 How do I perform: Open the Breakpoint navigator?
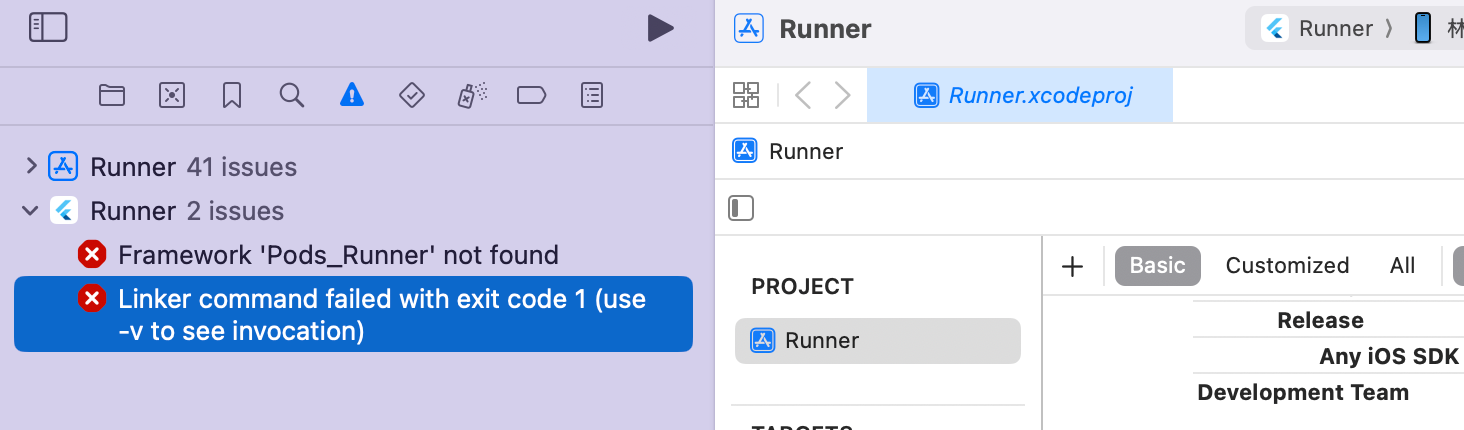pos(531,95)
